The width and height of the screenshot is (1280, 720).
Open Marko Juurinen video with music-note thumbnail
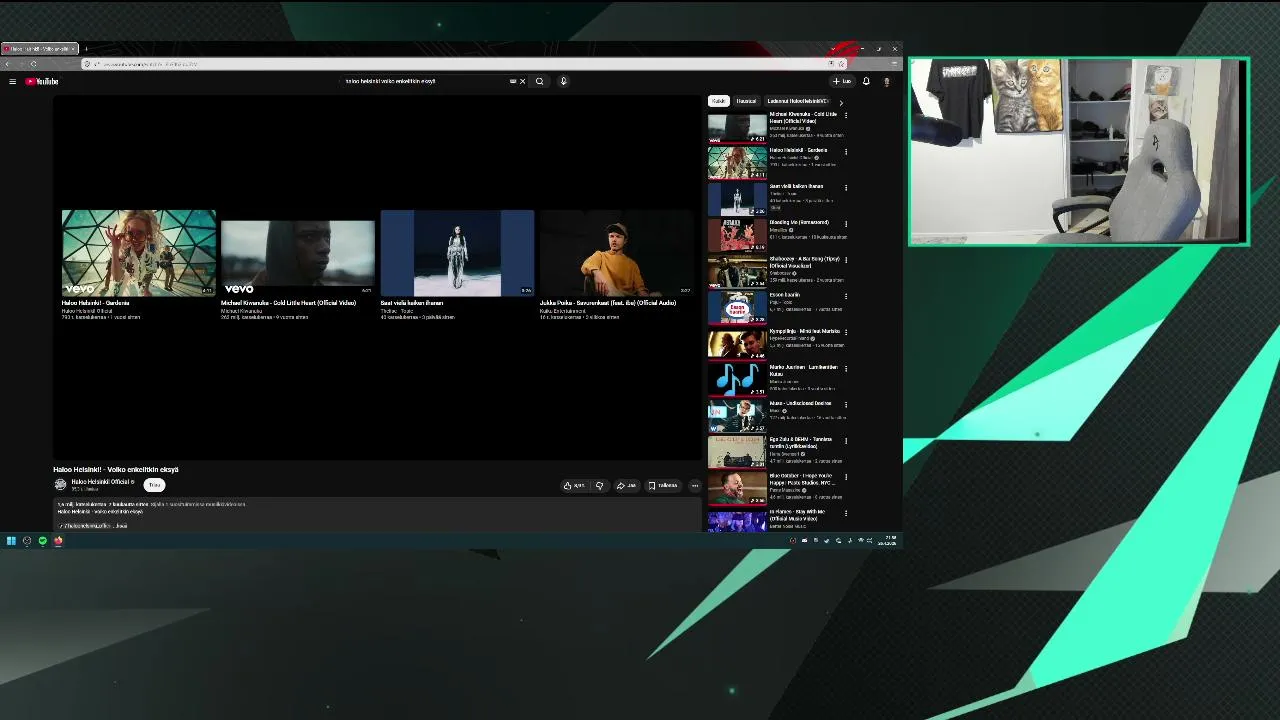pyautogui.click(x=737, y=379)
